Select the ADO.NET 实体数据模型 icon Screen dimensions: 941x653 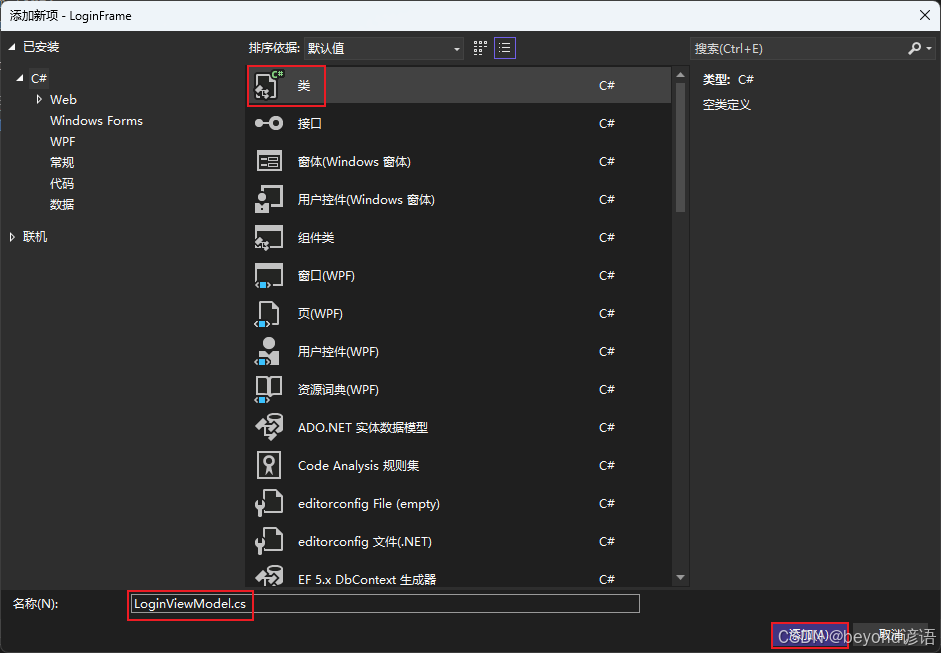pyautogui.click(x=268, y=427)
